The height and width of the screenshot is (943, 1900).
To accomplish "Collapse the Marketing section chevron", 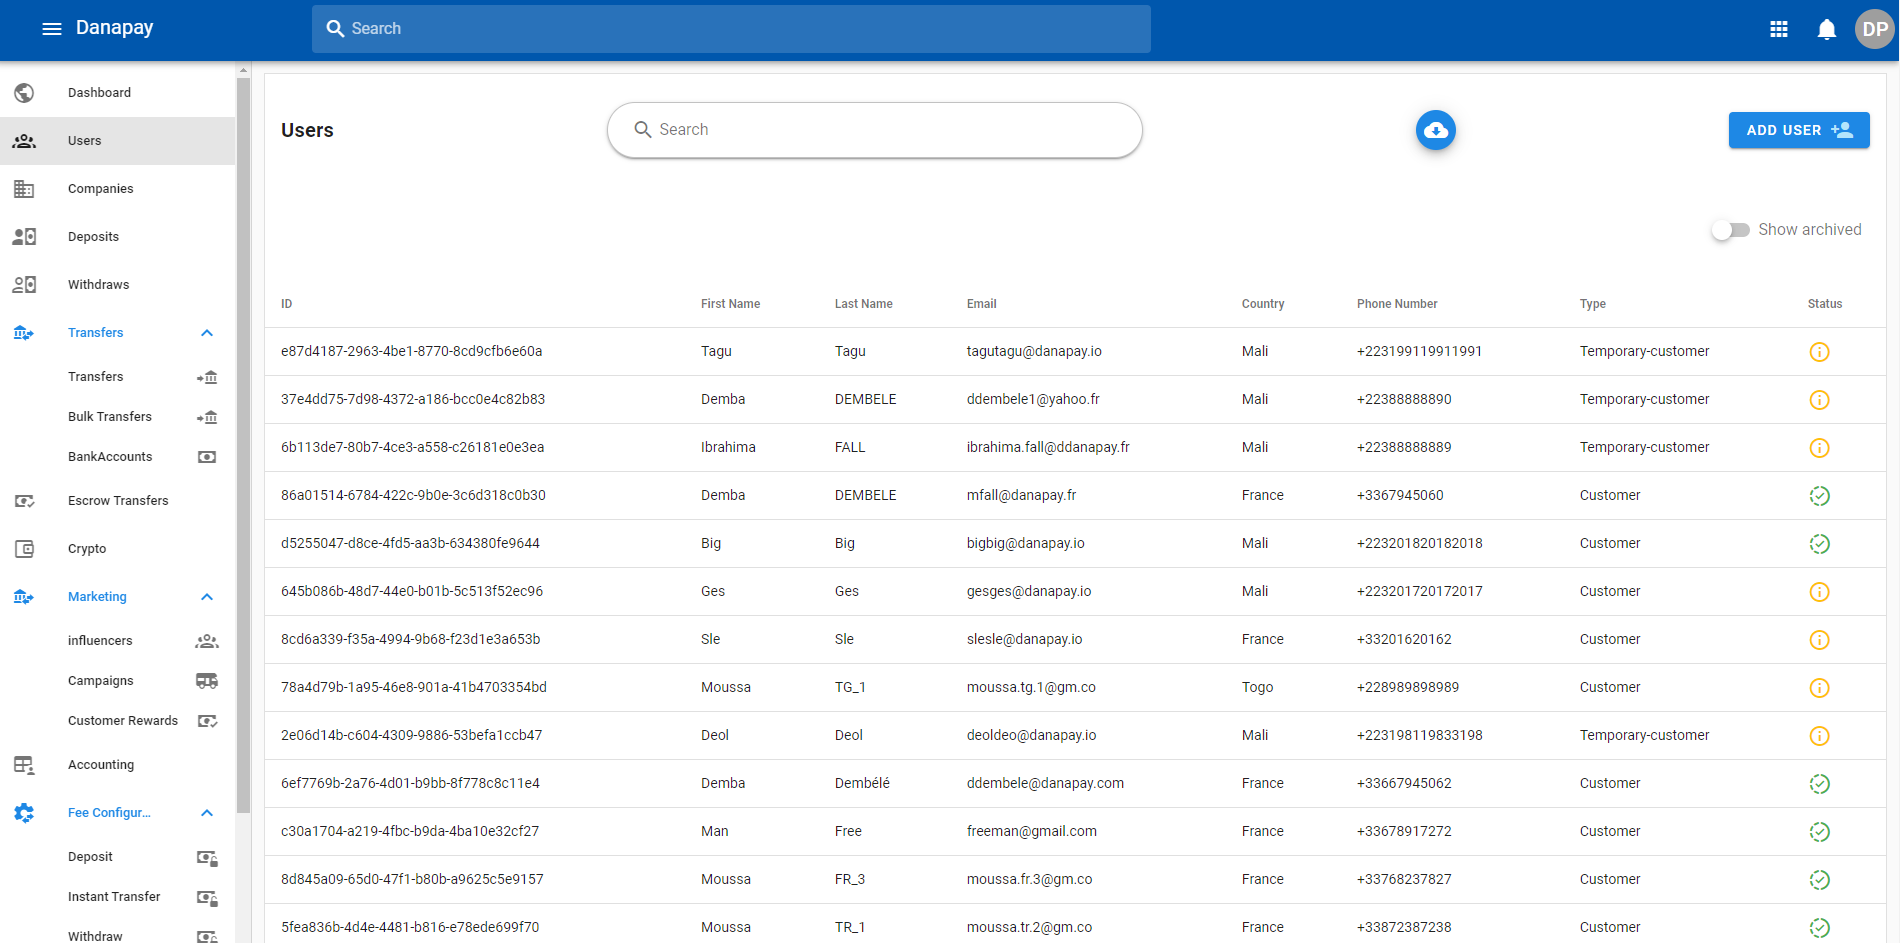I will (207, 597).
